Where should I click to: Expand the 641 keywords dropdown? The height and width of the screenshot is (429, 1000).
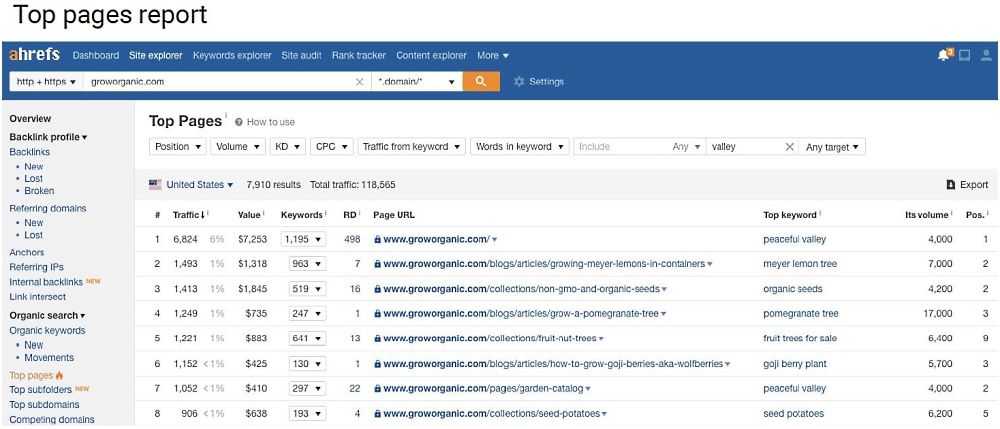(307, 338)
